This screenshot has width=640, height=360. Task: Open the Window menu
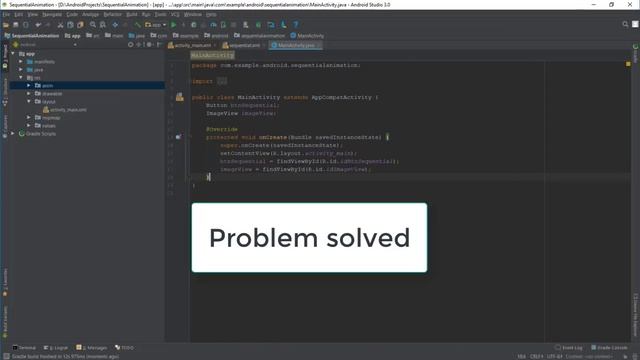193,15
